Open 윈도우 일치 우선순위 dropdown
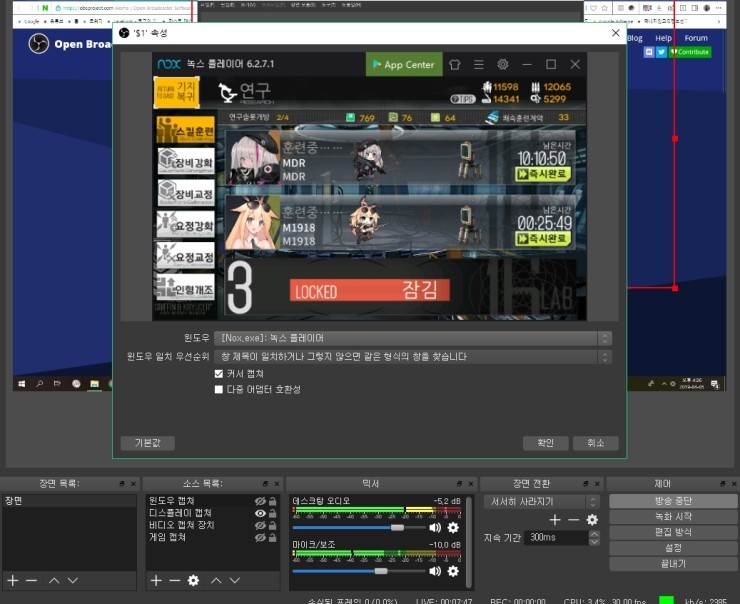 tap(413, 357)
